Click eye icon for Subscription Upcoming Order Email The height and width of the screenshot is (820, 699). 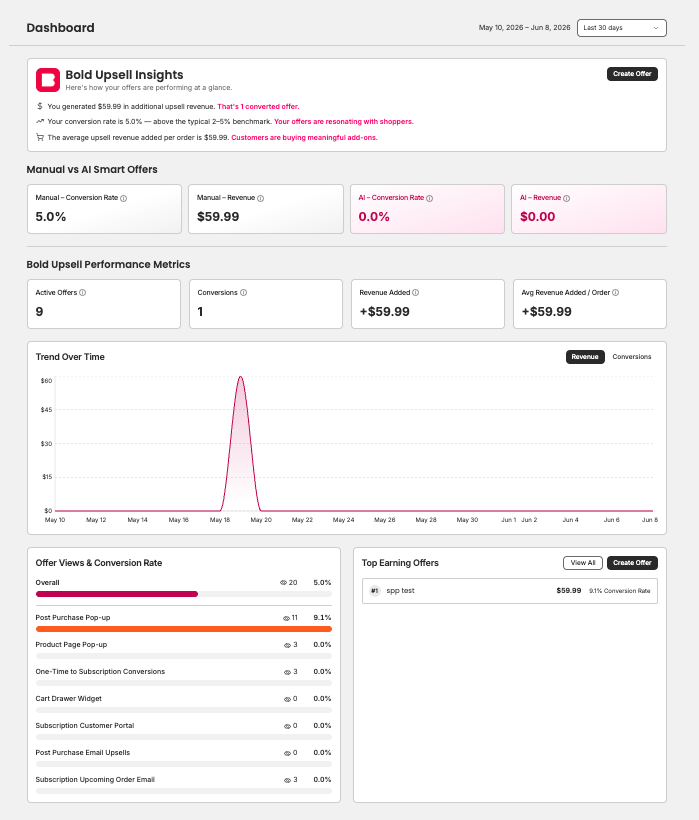287,780
